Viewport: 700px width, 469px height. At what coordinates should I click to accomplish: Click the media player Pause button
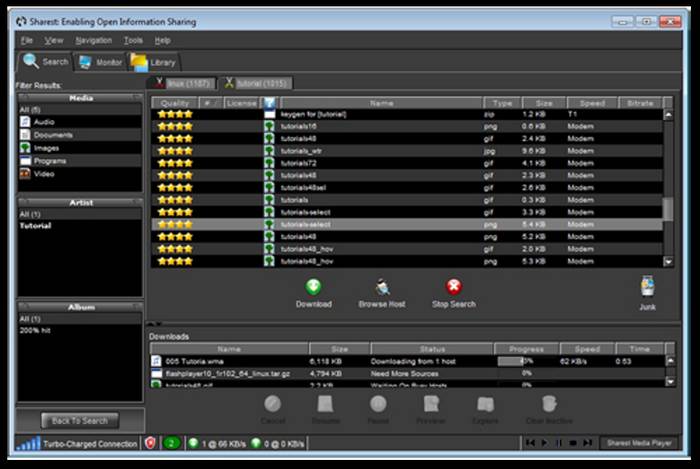pyautogui.click(x=558, y=443)
